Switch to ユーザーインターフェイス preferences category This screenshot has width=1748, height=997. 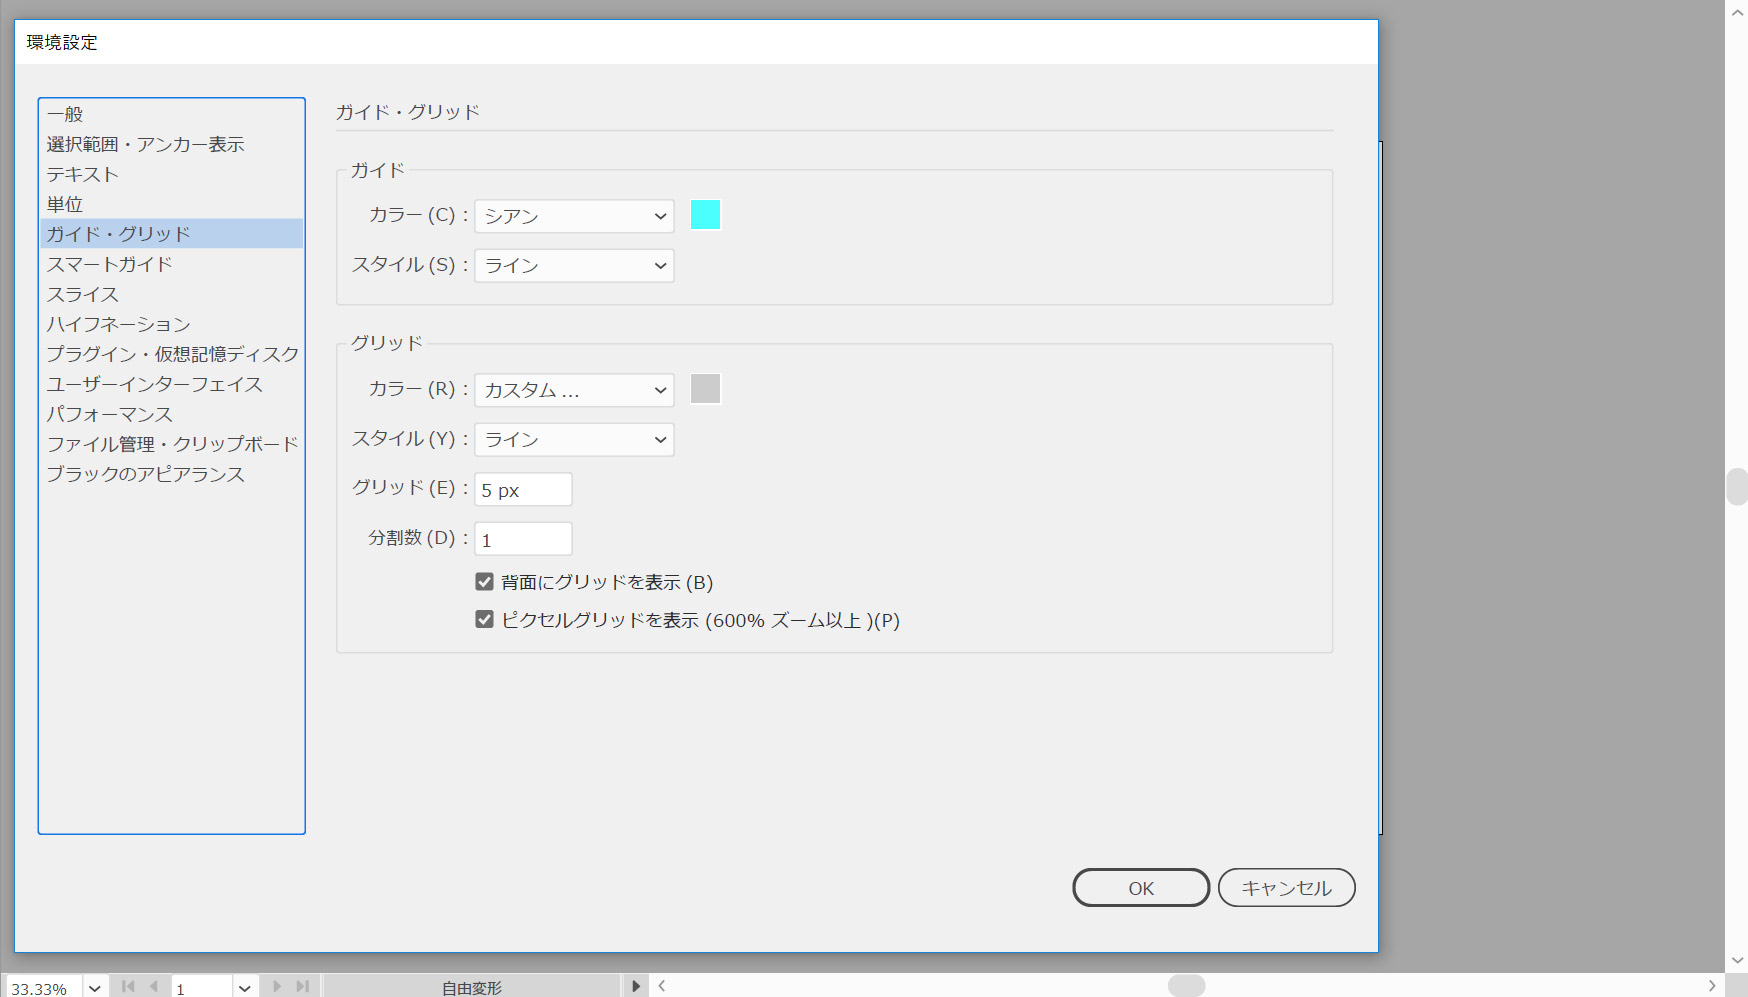click(x=155, y=384)
